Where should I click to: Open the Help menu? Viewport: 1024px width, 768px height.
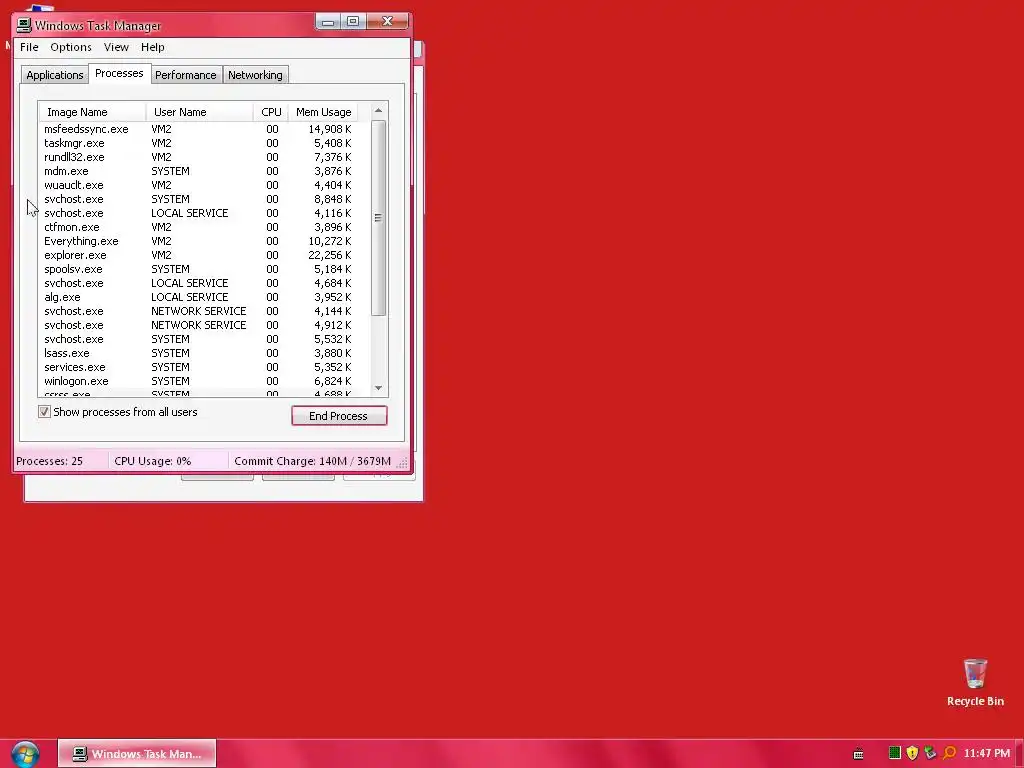tap(152, 47)
